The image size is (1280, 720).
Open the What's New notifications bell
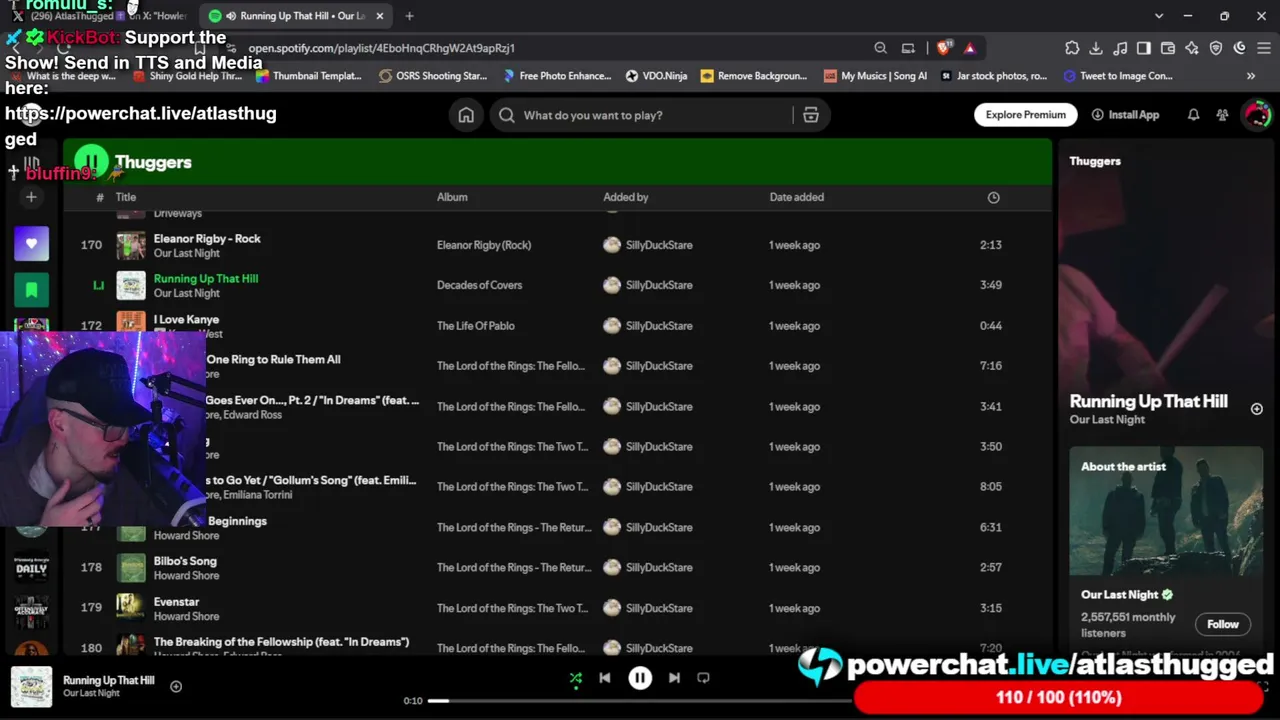(x=1193, y=115)
